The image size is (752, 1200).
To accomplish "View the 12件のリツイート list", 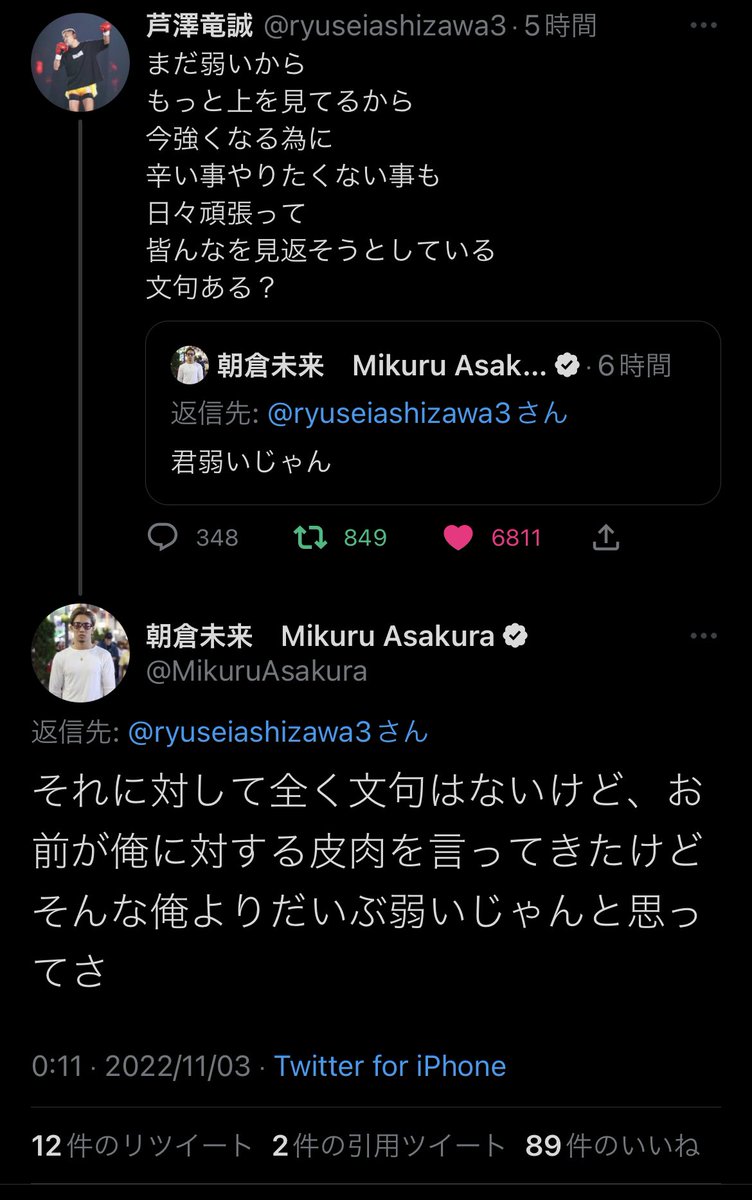I will click(x=142, y=1145).
